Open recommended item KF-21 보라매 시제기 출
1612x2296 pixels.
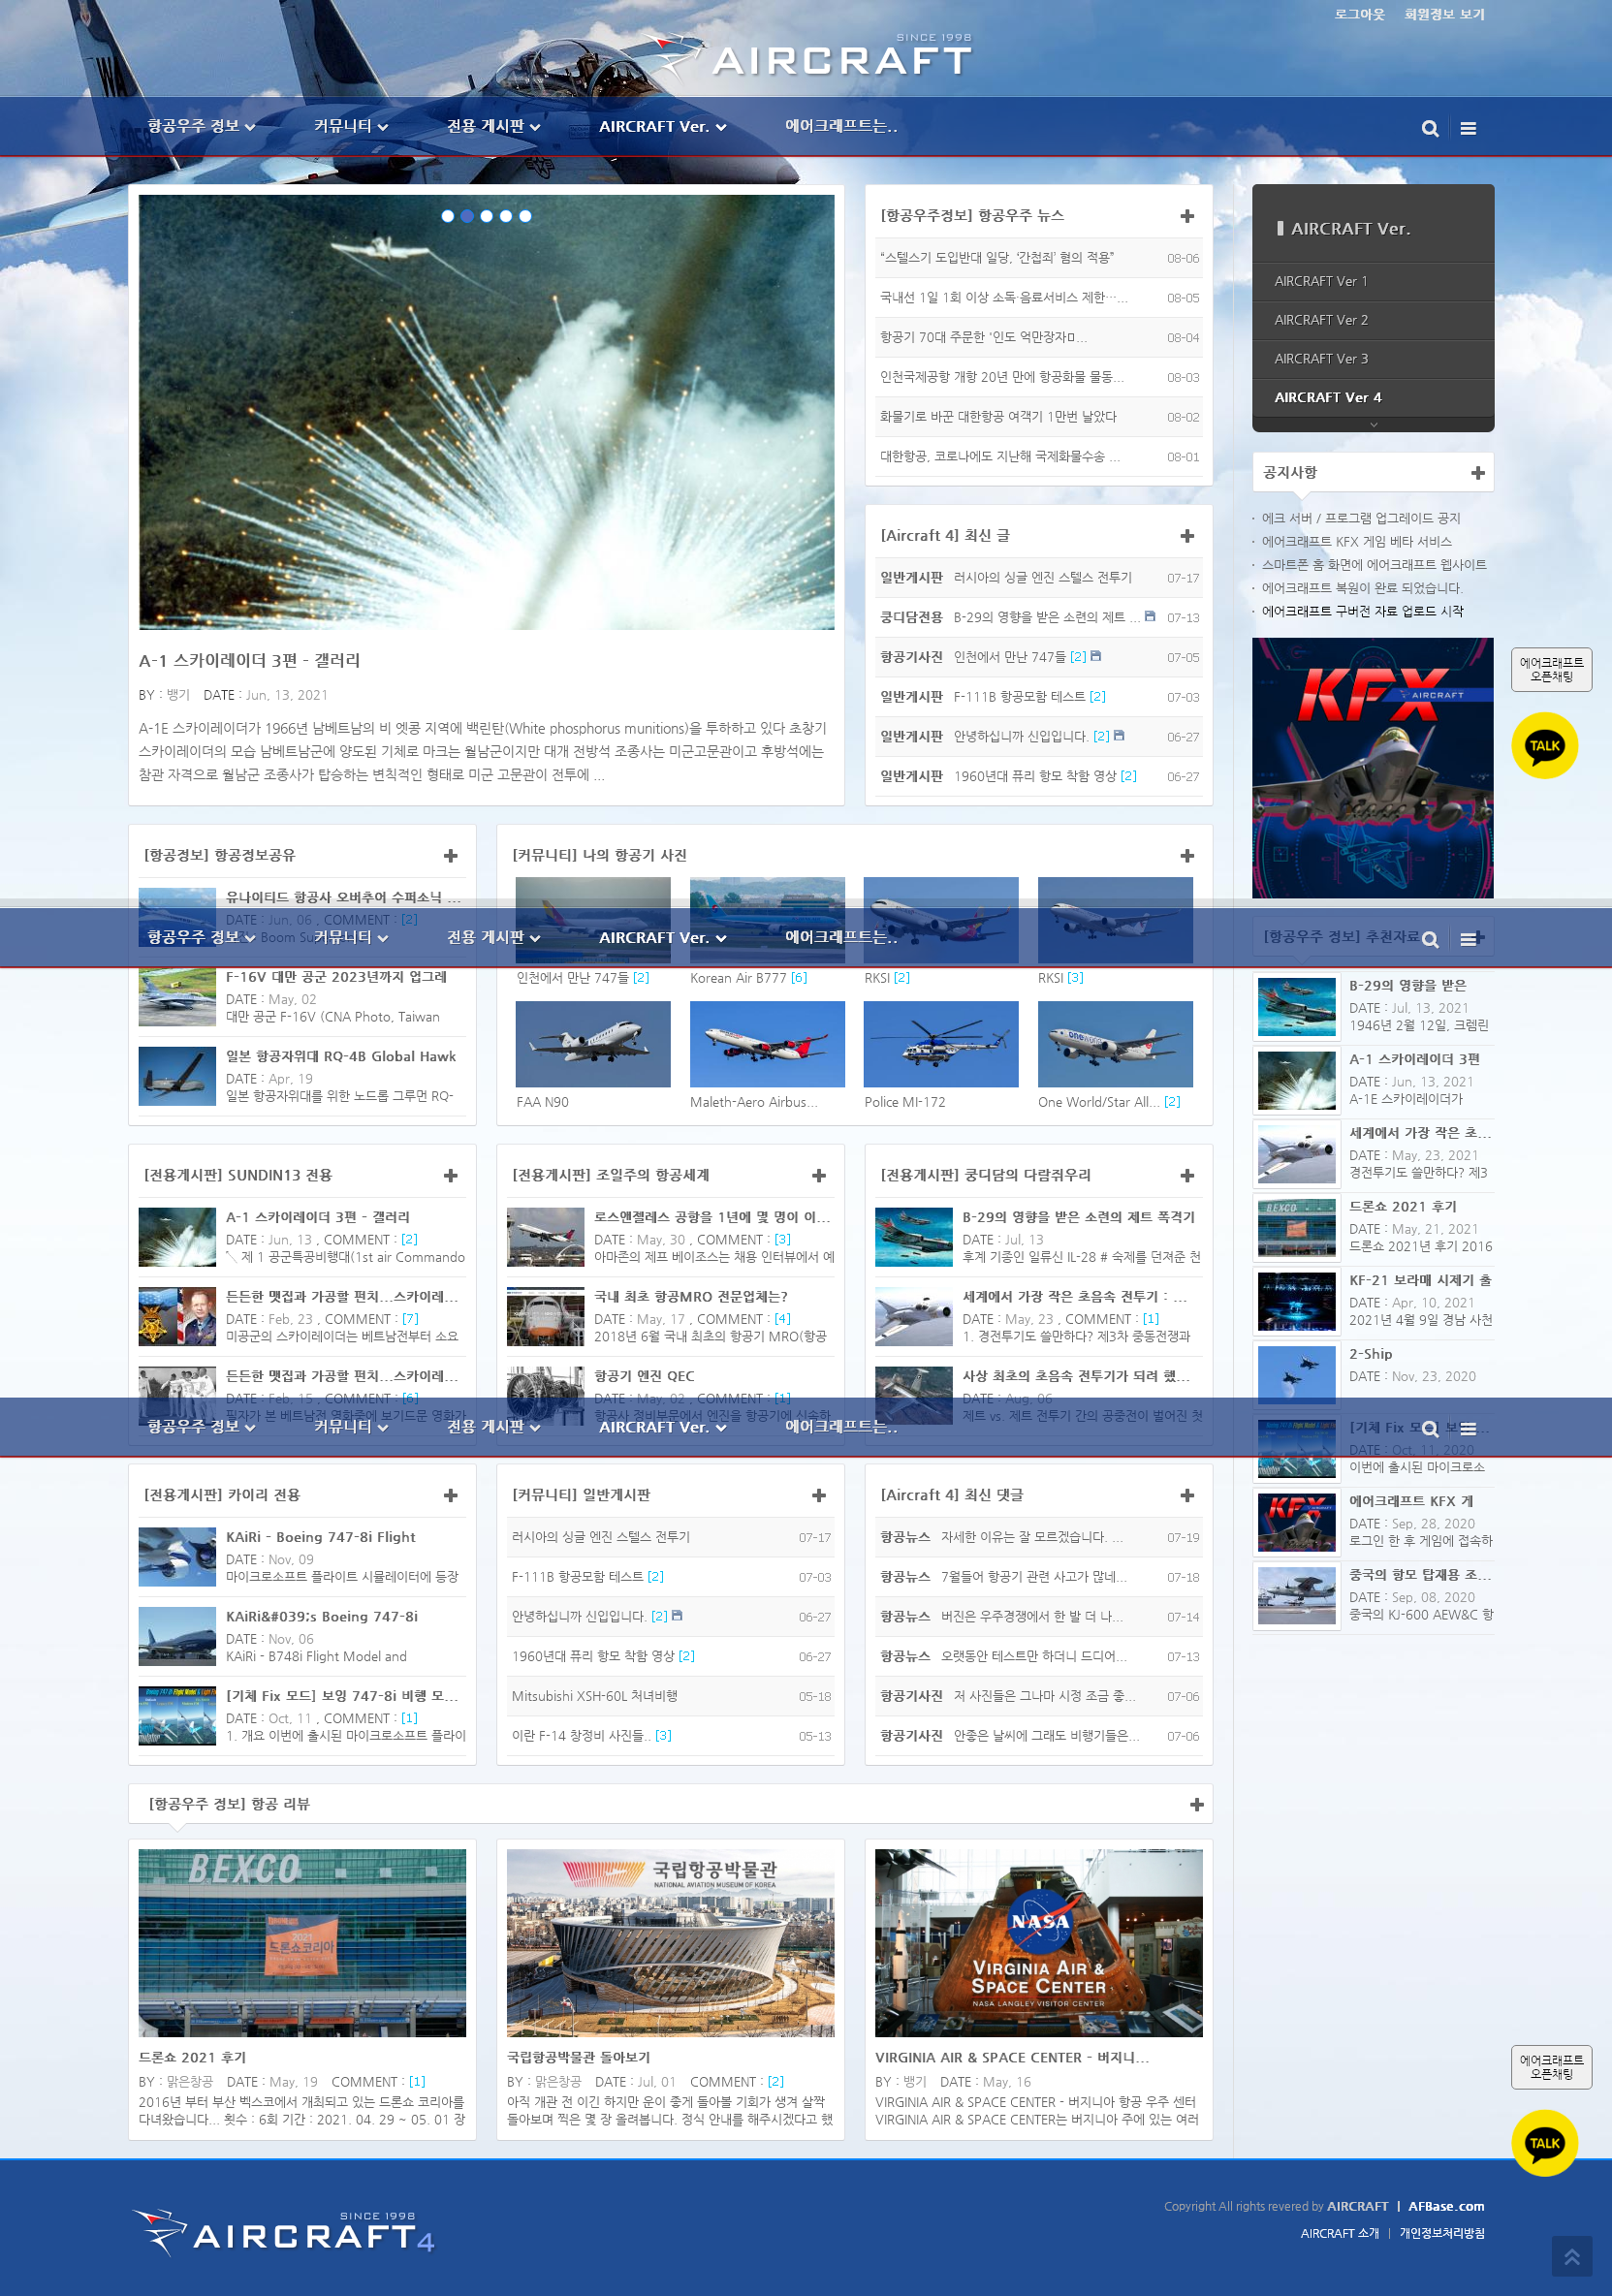tap(1420, 1280)
